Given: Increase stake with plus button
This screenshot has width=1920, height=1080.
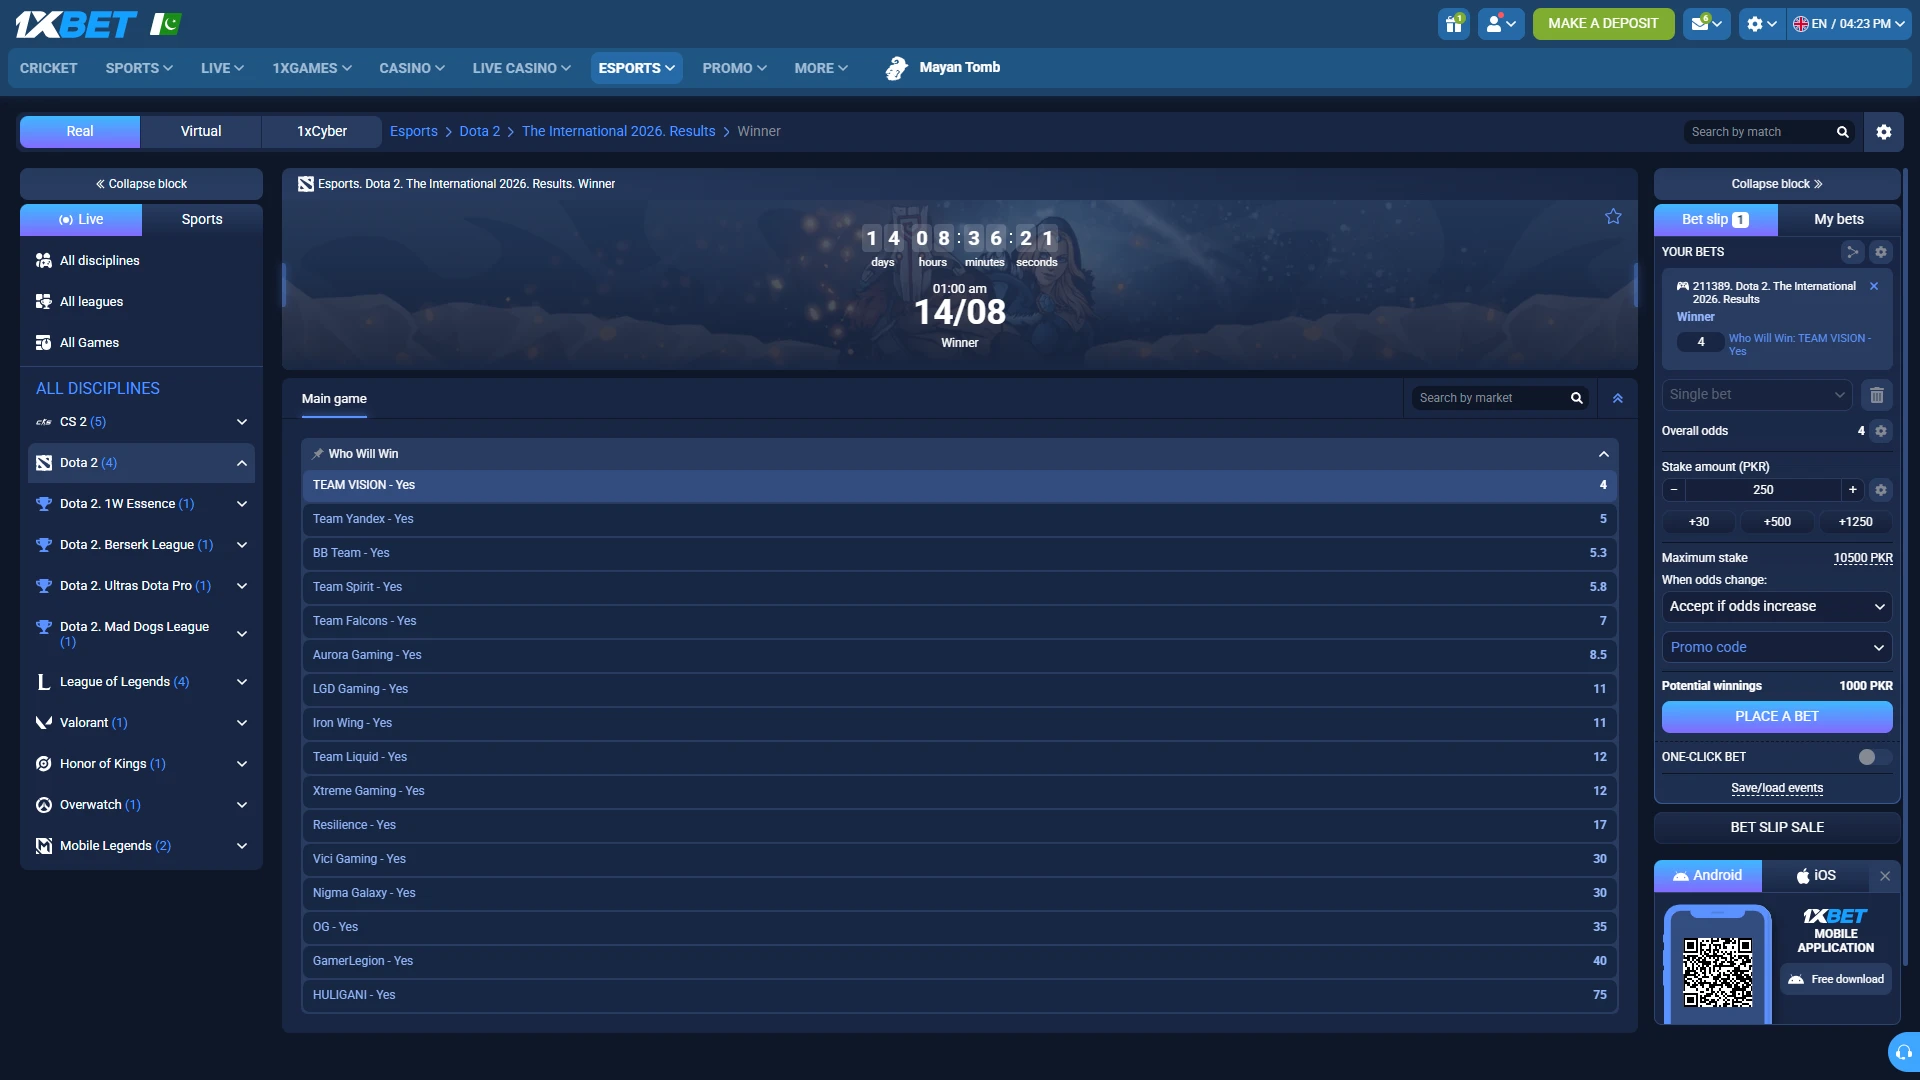Looking at the screenshot, I should pyautogui.click(x=1853, y=490).
